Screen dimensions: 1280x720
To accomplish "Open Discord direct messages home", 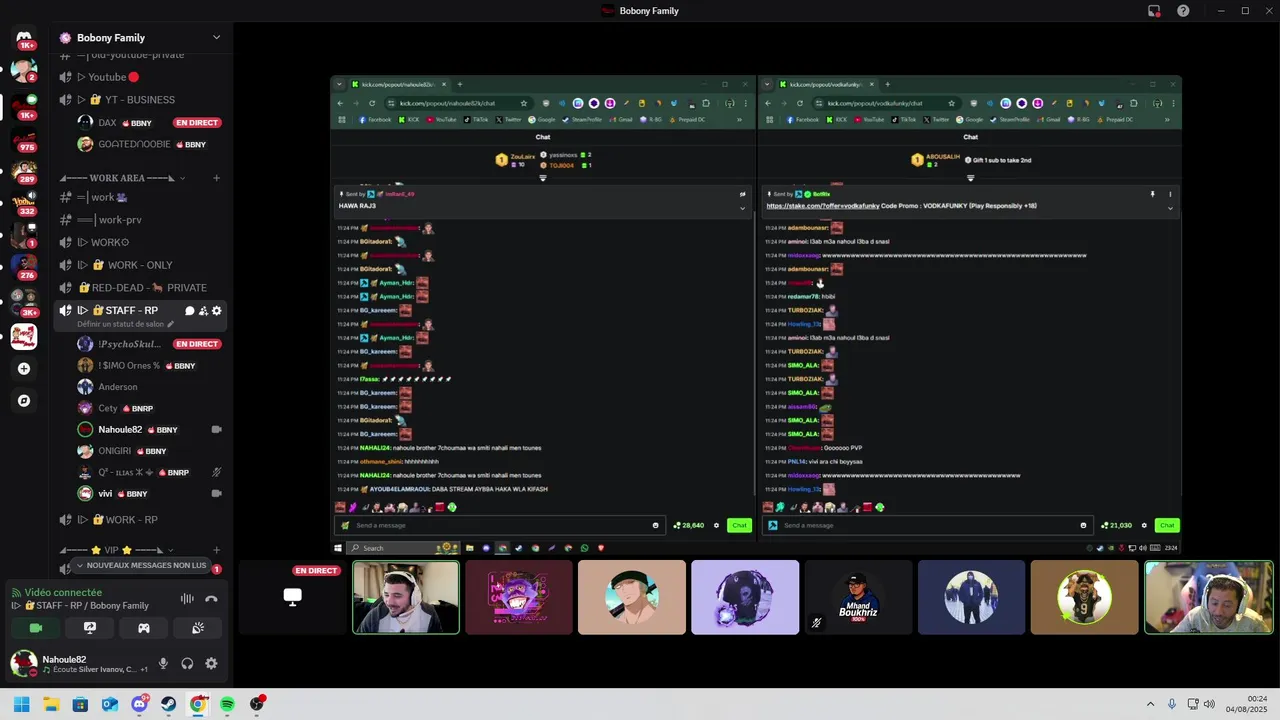I will point(24,37).
